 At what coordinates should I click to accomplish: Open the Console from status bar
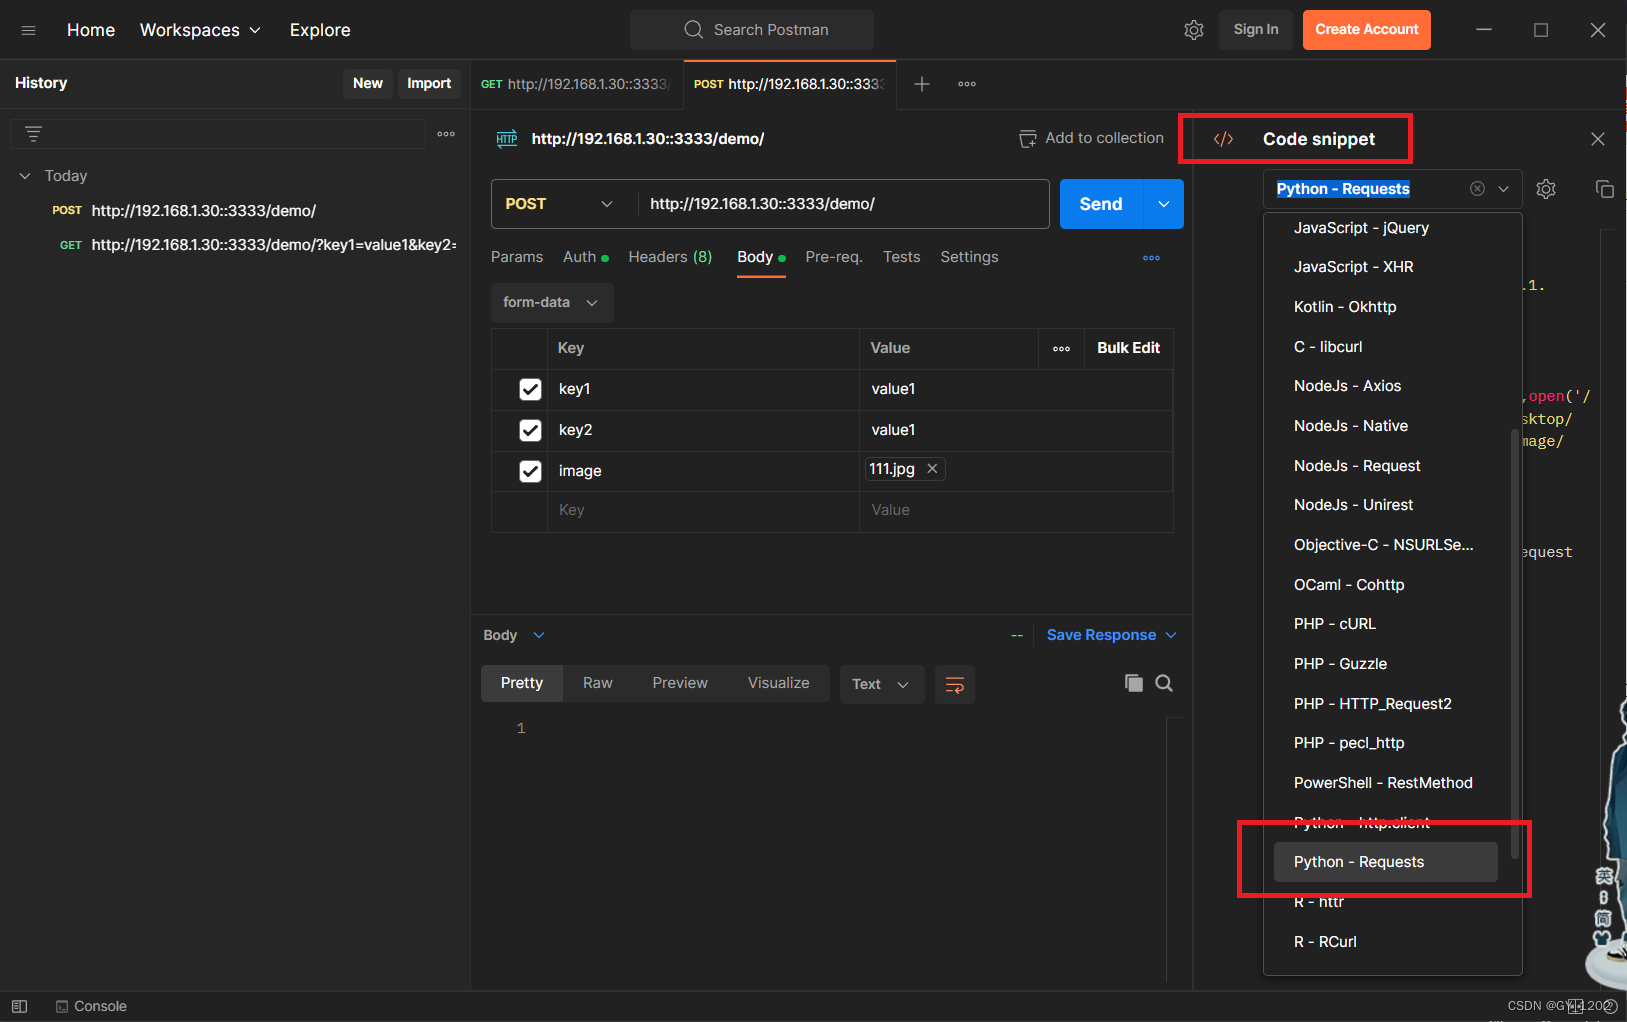tap(91, 1007)
